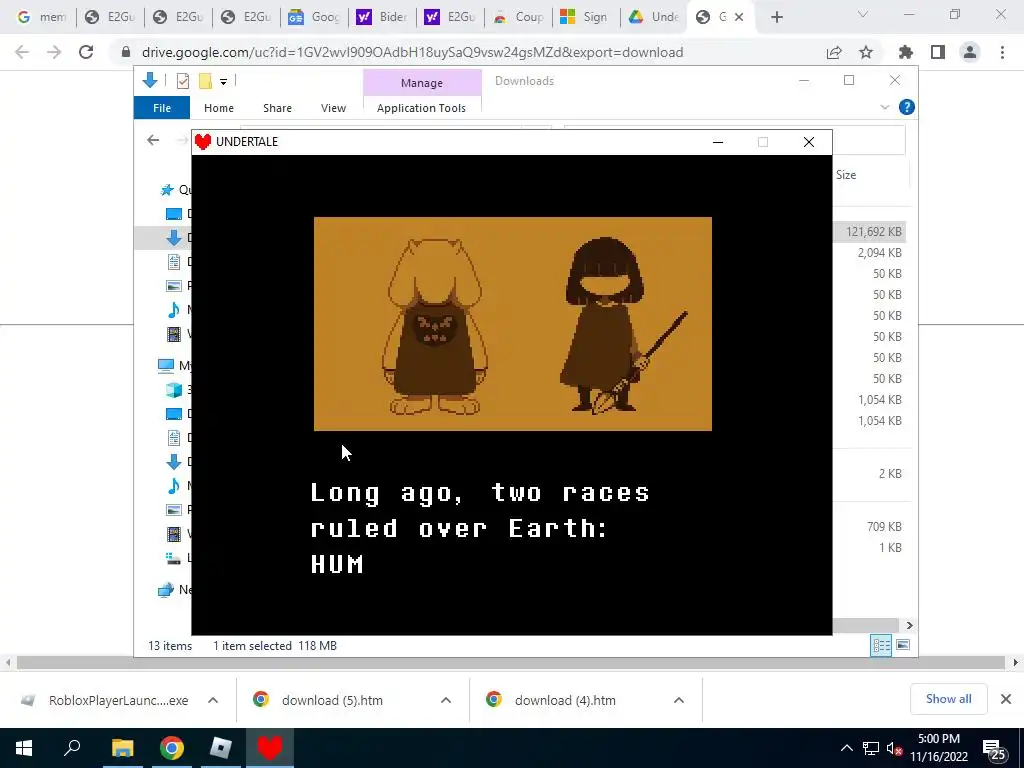Go back in Chrome history
Viewport: 1024px width, 768px height.
(x=22, y=52)
